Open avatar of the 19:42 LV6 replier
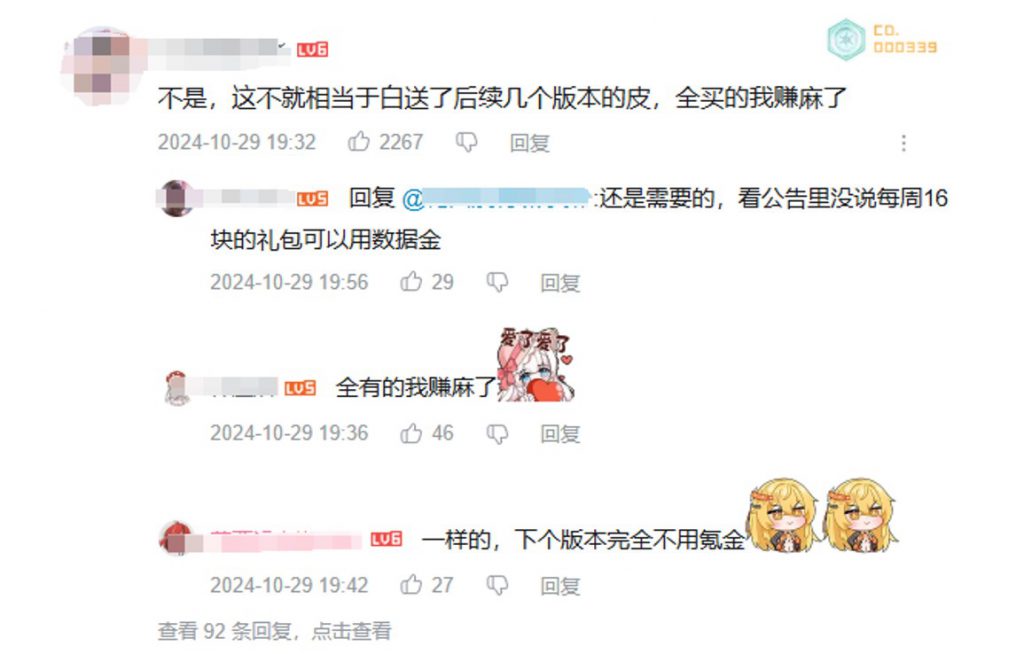 [176, 539]
